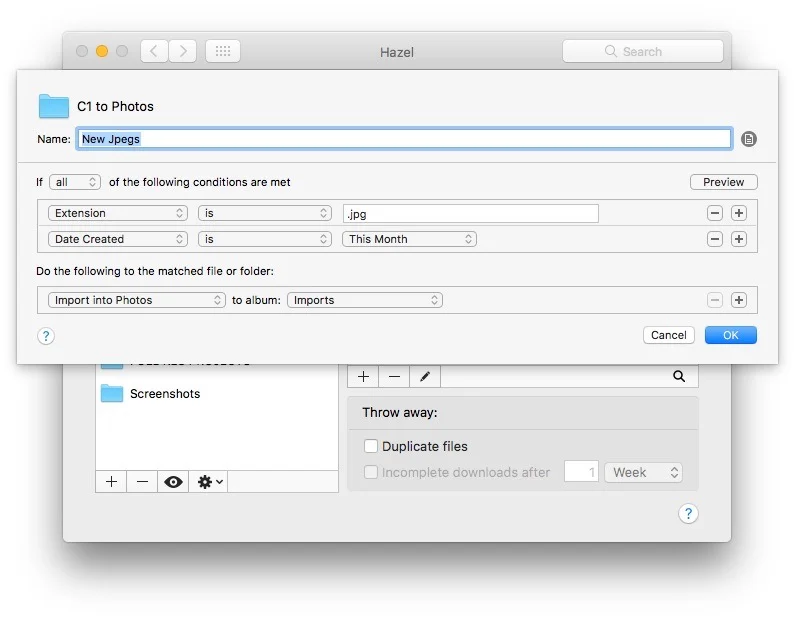
Task: Delete selected rule with minus button
Action: (394, 377)
